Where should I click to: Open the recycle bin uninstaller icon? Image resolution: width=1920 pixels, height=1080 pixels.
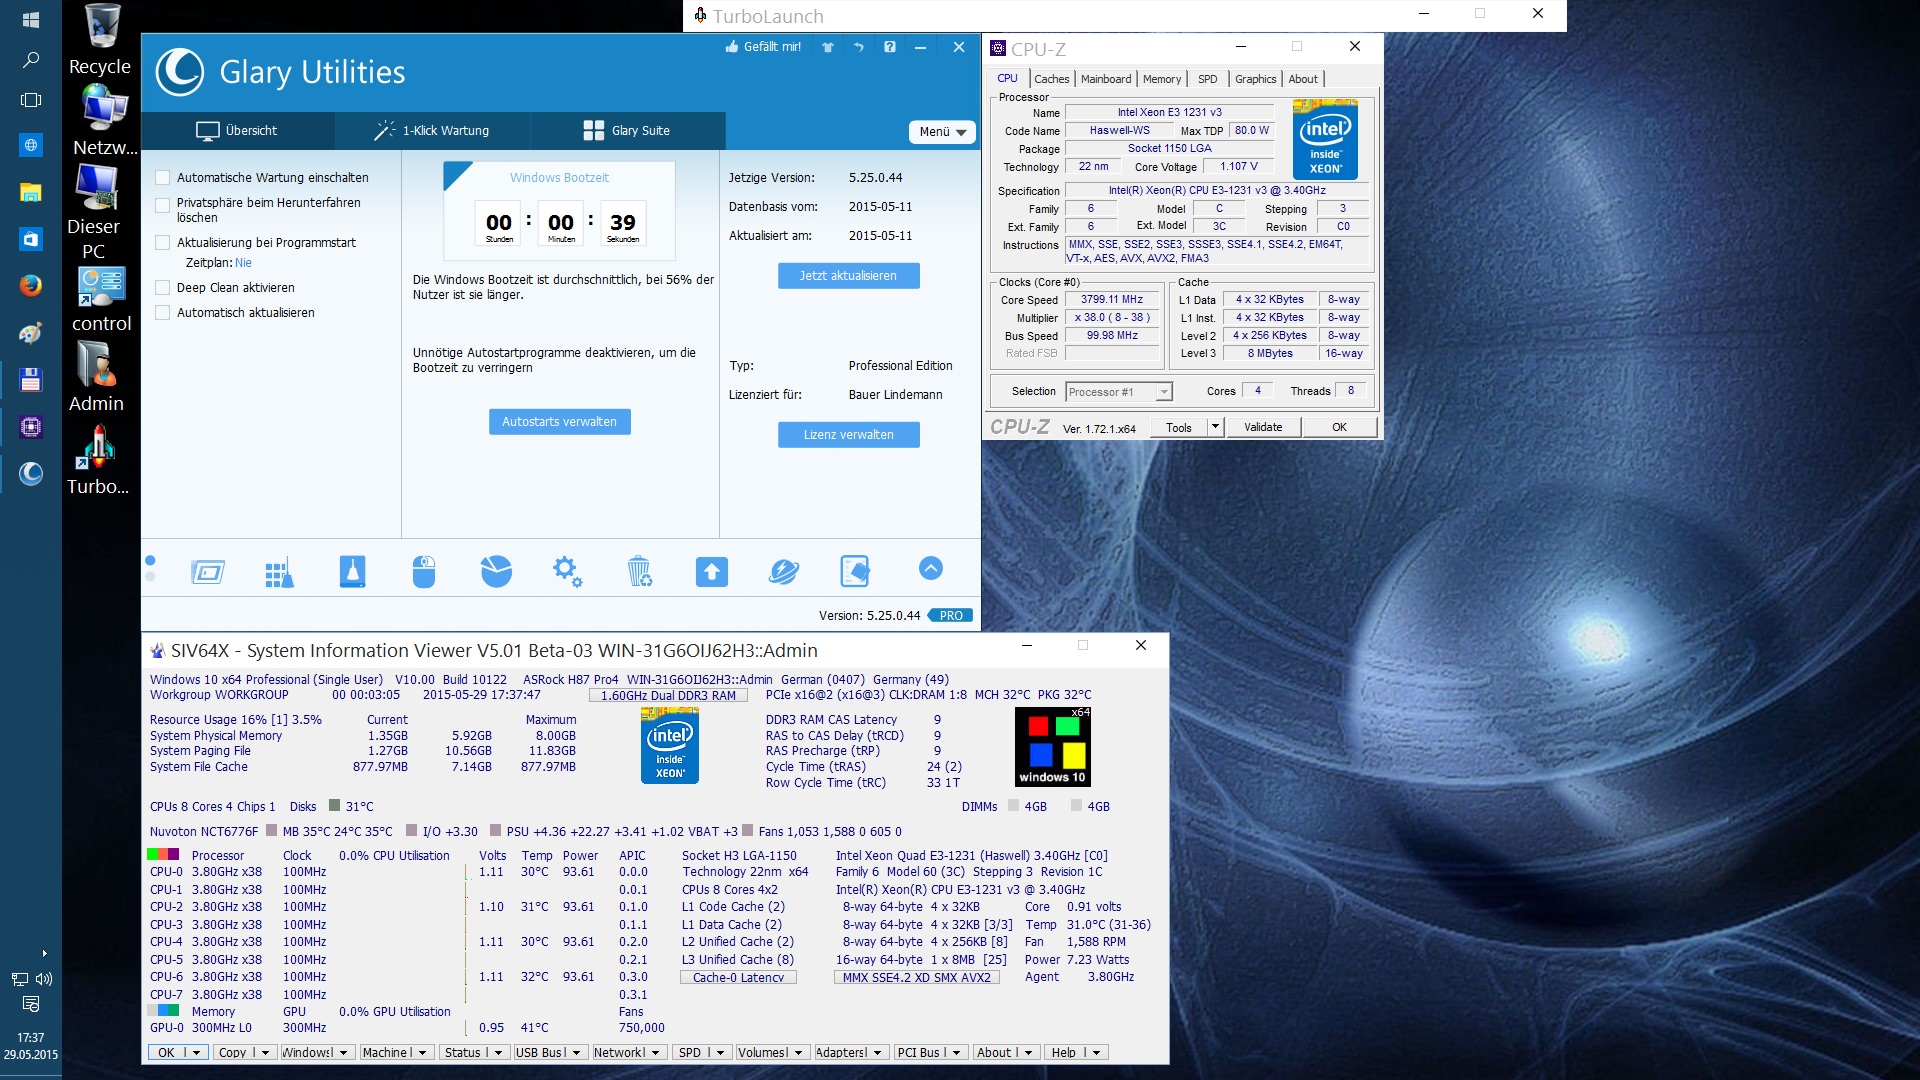639,572
